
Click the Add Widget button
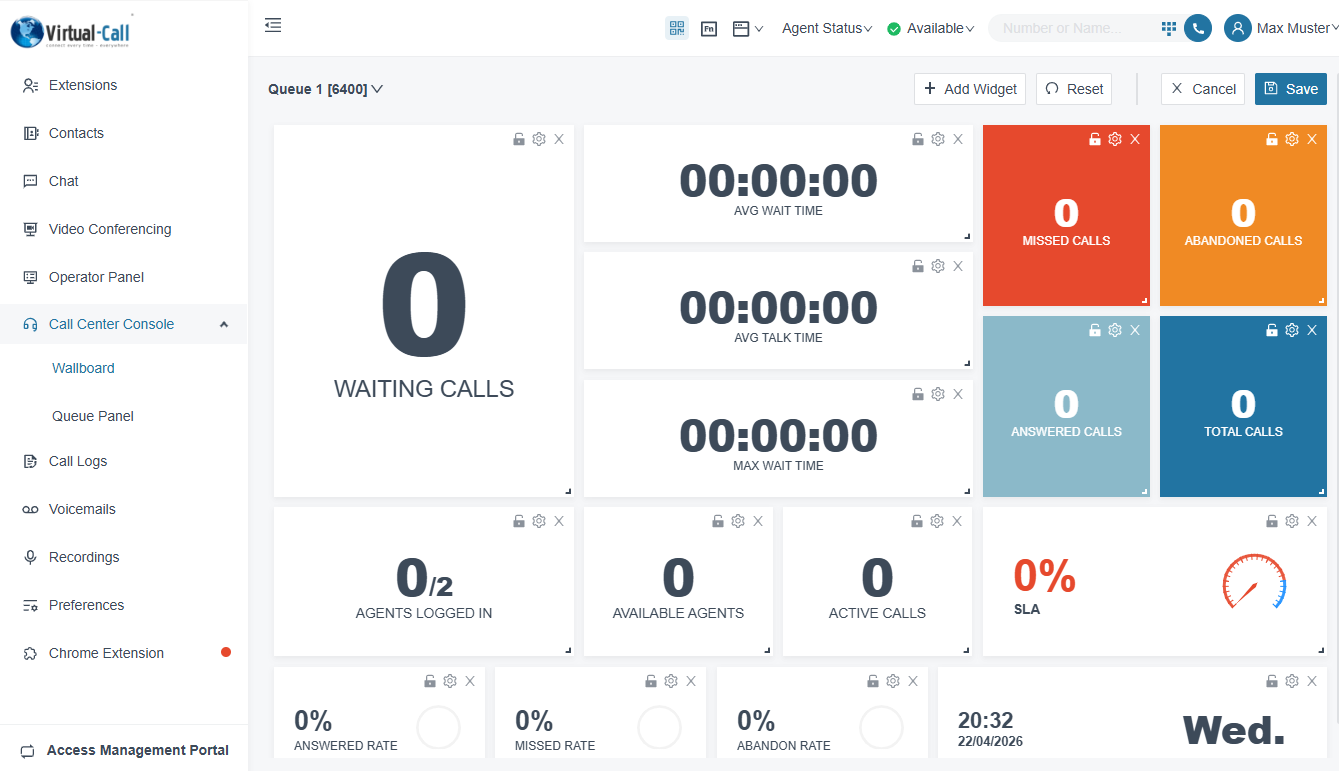[970, 89]
